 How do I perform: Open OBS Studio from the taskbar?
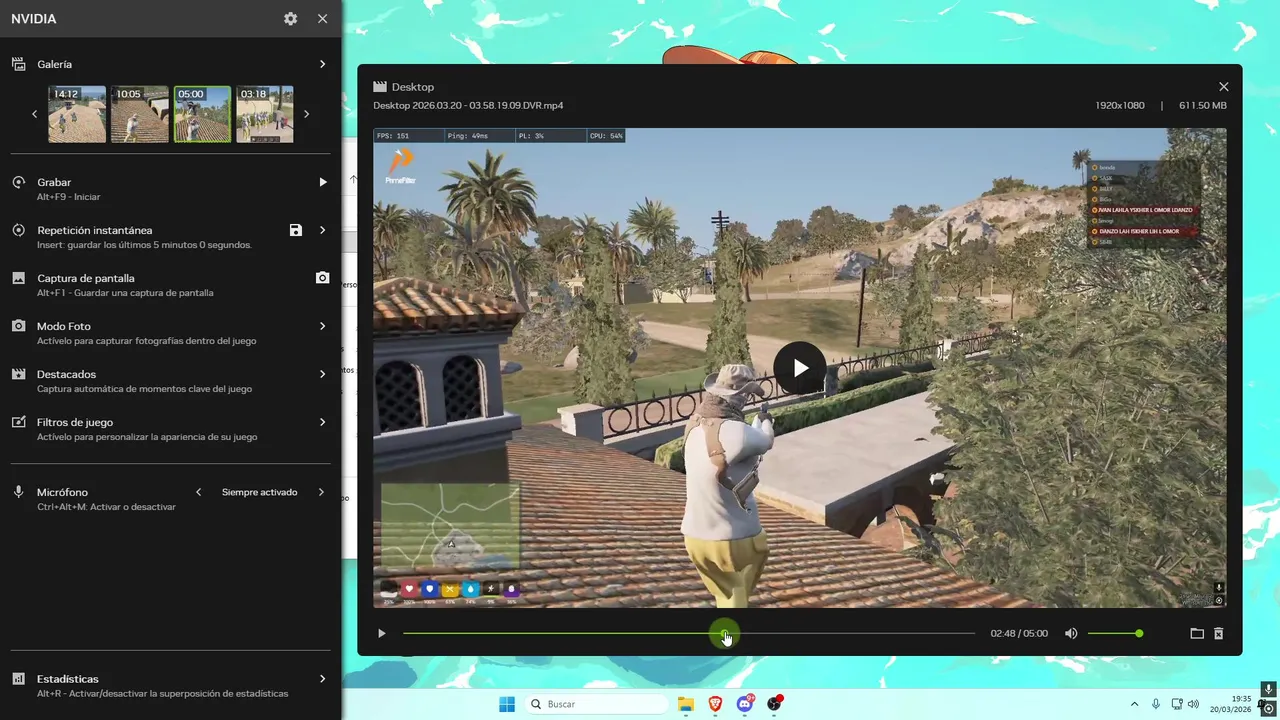pyautogui.click(x=774, y=704)
